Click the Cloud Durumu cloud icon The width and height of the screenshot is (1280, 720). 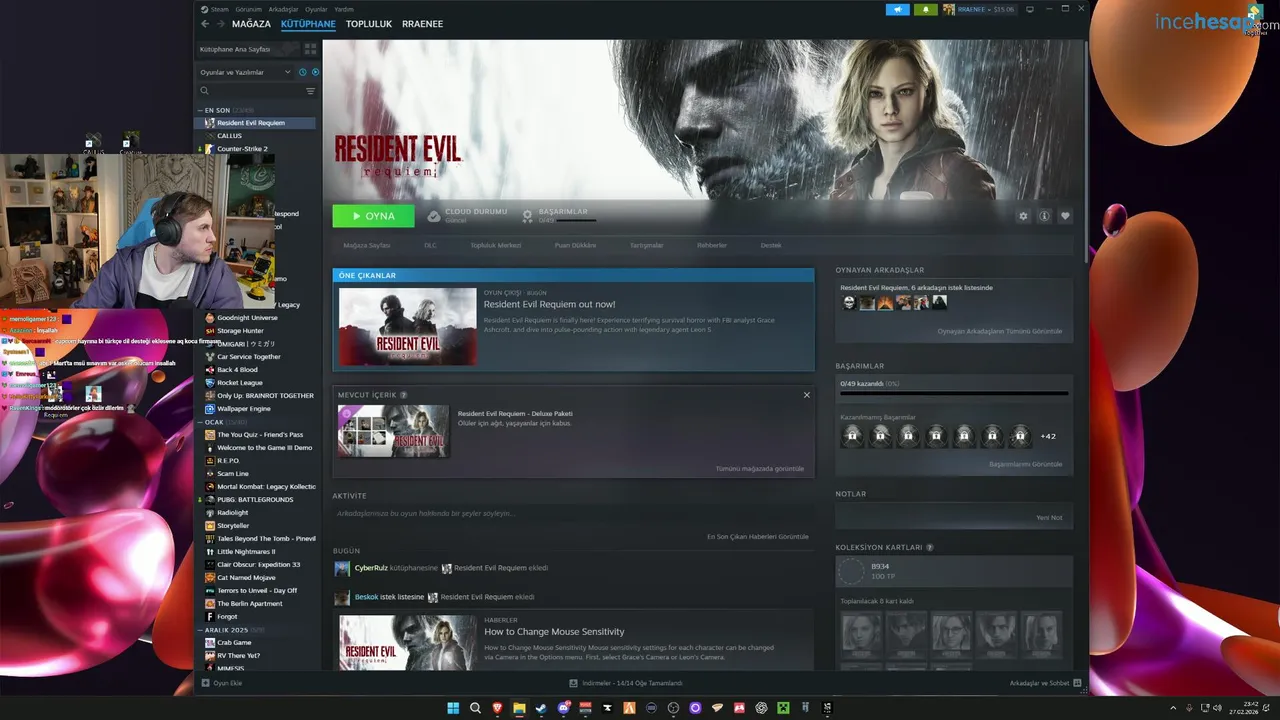(434, 215)
